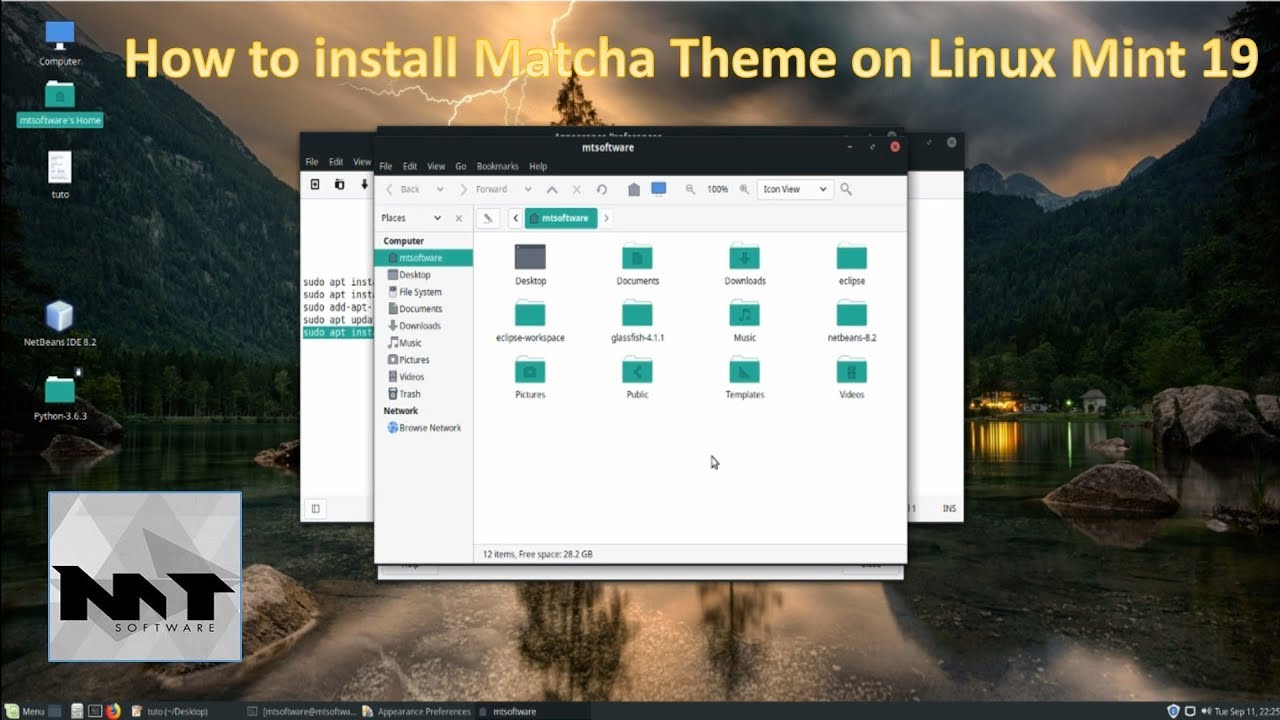Open the Edit menu in mtsoftware window
This screenshot has height=720, width=1280.
coord(410,166)
